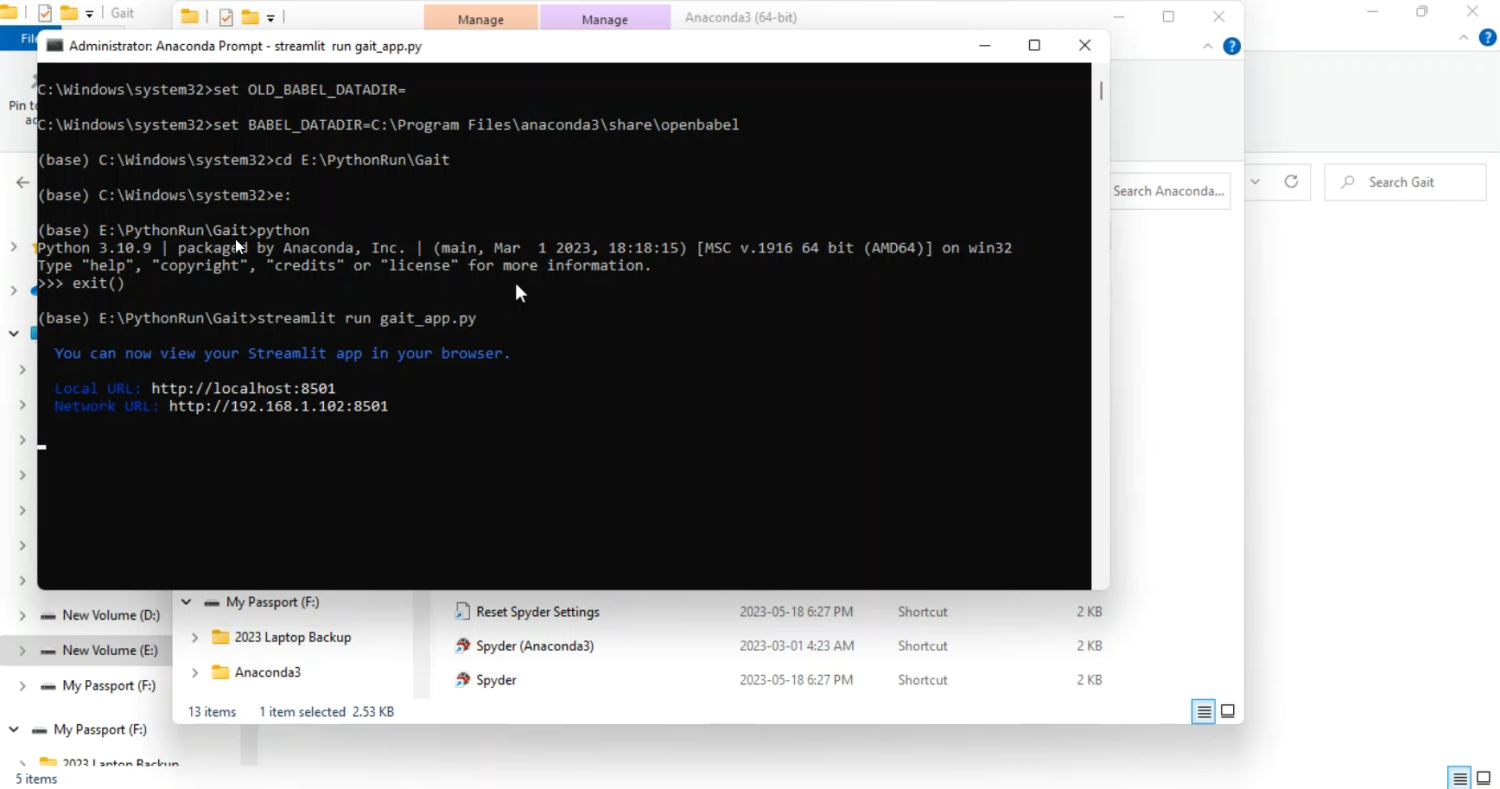Click the Spyder (Anaconda3) shortcut icon
This screenshot has width=1500, height=789.
pyautogui.click(x=463, y=646)
